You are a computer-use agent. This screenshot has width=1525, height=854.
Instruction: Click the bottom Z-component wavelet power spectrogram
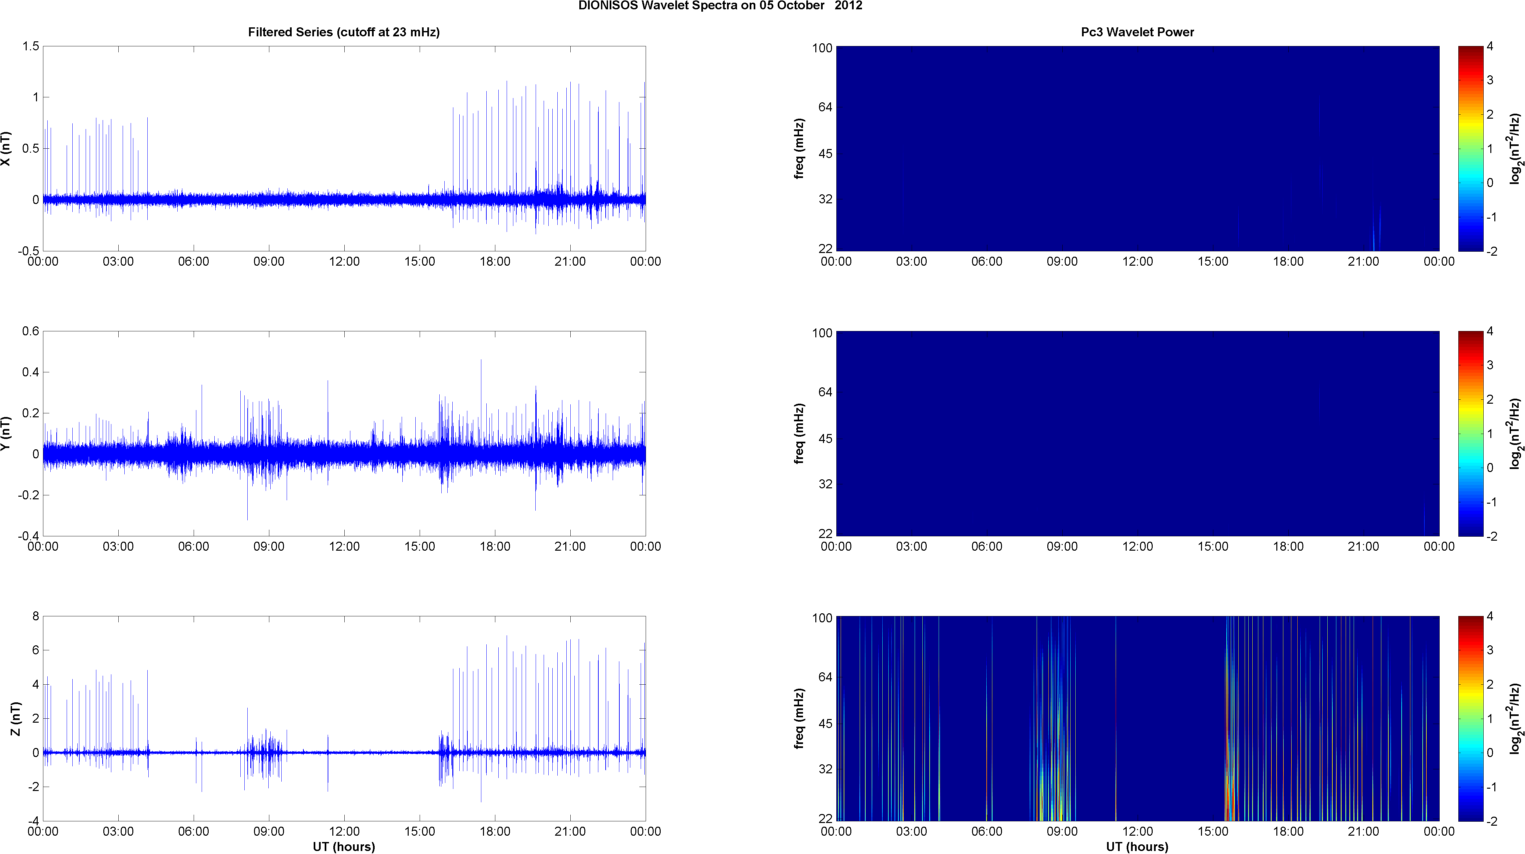tap(1137, 718)
